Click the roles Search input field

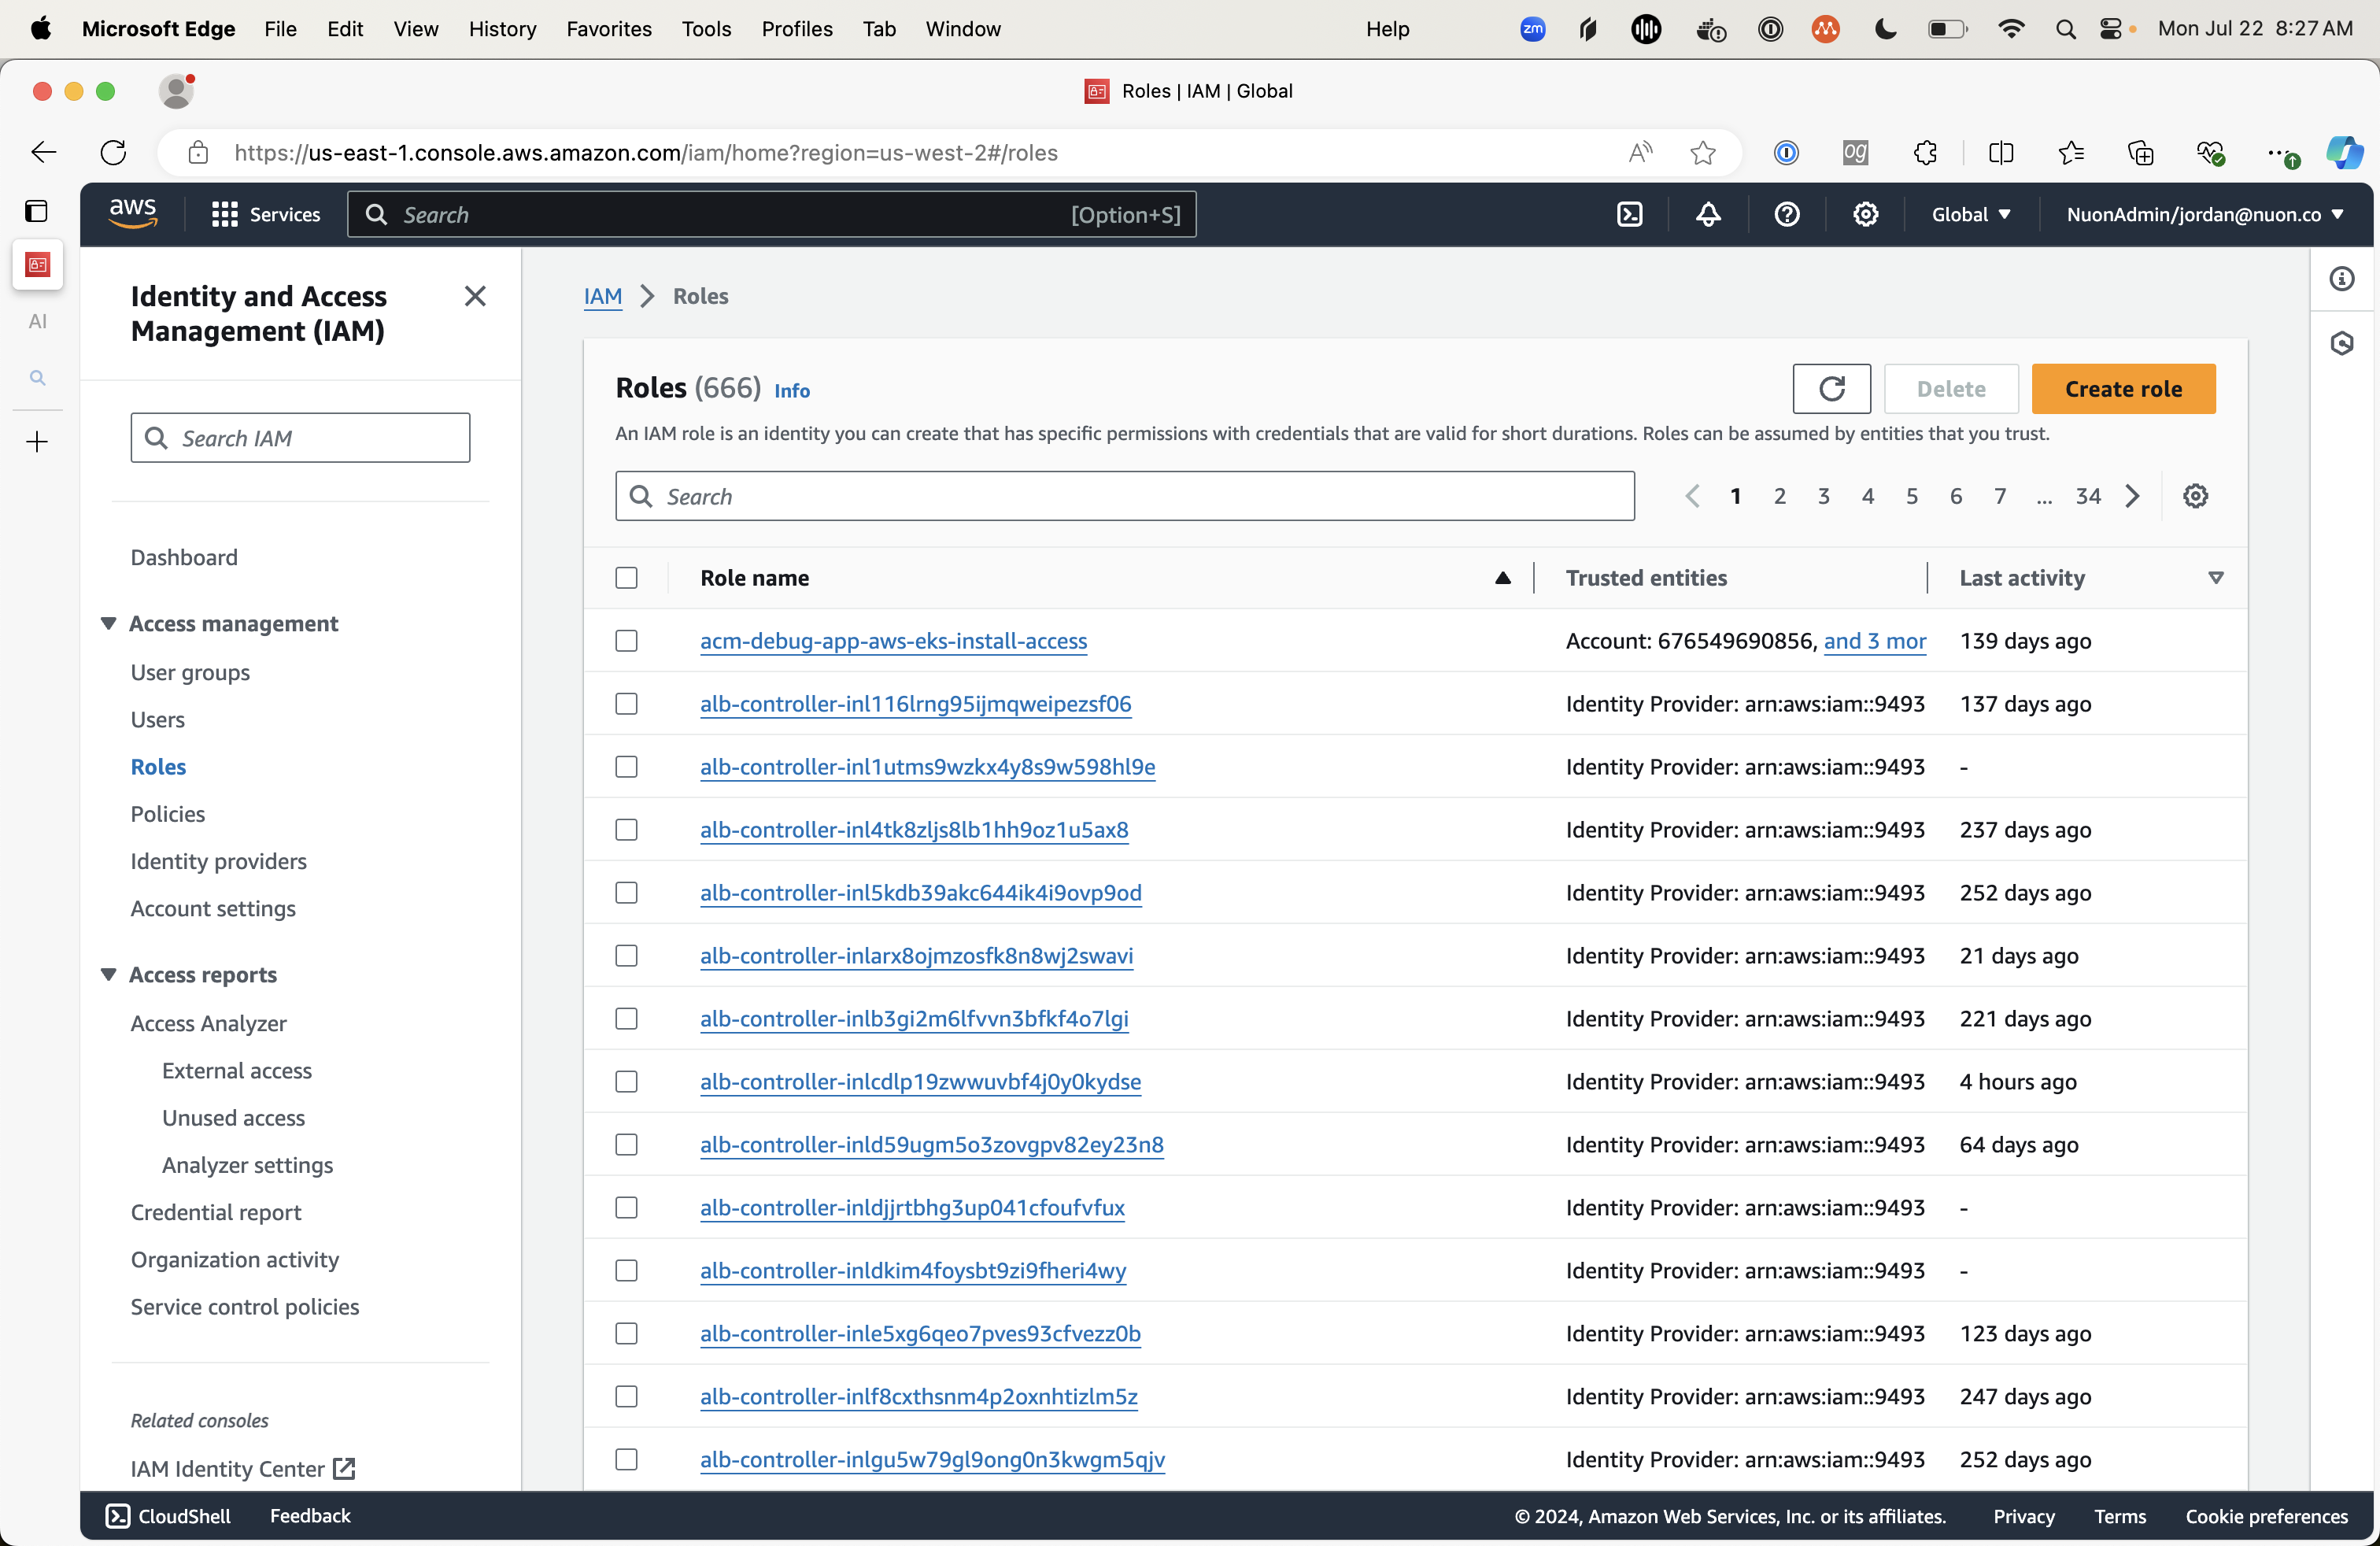click(1125, 496)
